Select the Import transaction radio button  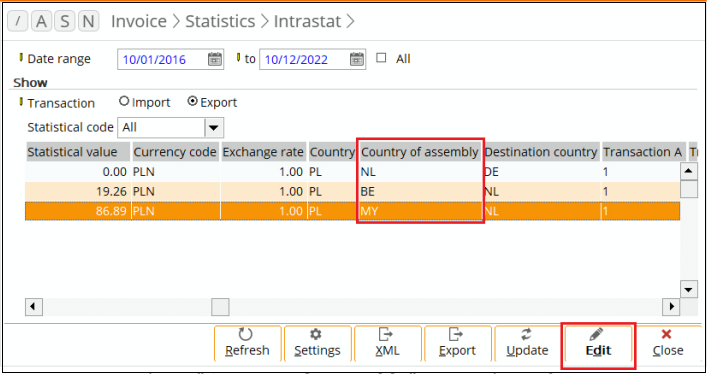124,102
